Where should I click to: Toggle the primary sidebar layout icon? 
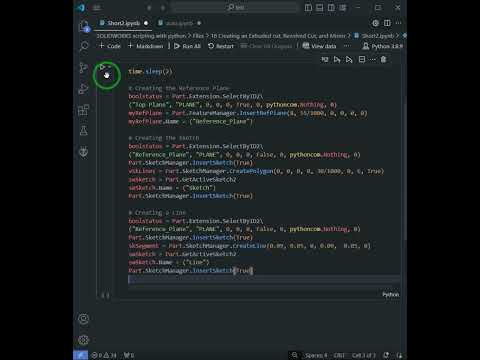click(308, 7)
